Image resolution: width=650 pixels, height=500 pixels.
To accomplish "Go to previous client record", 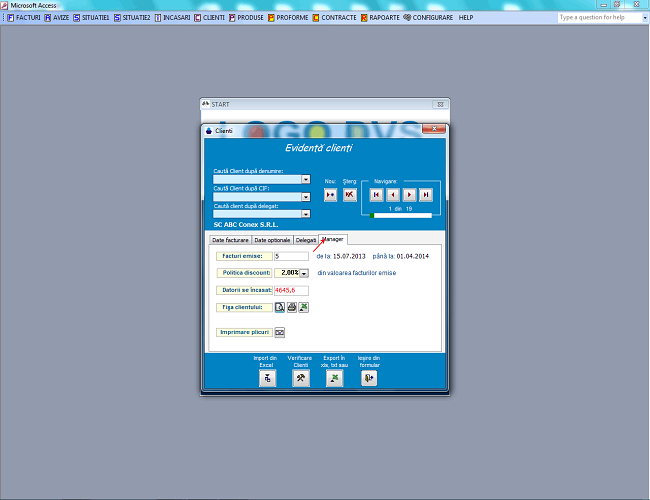I will point(393,195).
